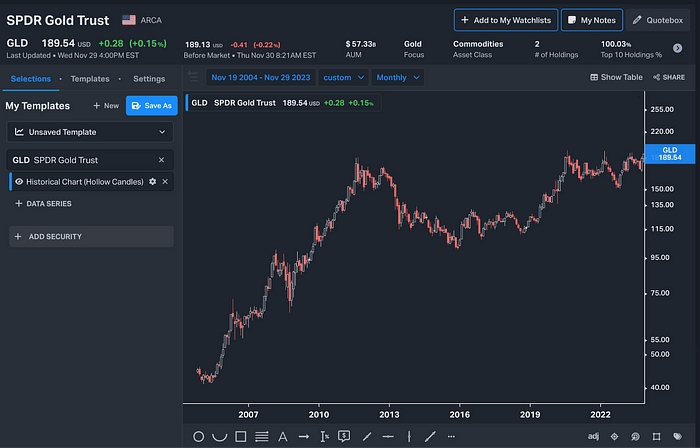Viewport: 700px width, 448px height.
Task: Switch to the Templates tab
Action: coord(90,79)
